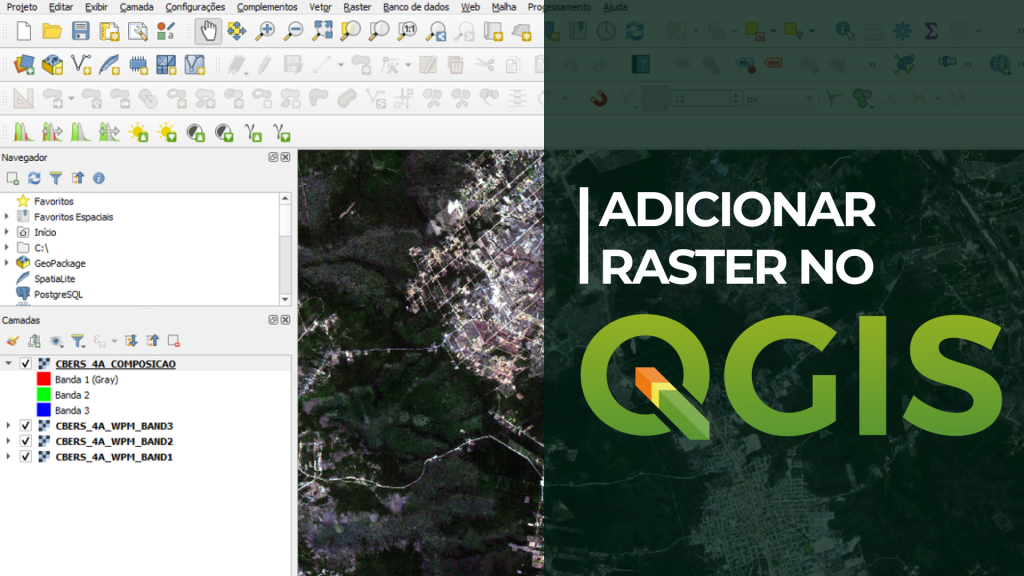Image resolution: width=1024 pixels, height=576 pixels.
Task: Click the Zoom Full extent icon
Action: (322, 31)
